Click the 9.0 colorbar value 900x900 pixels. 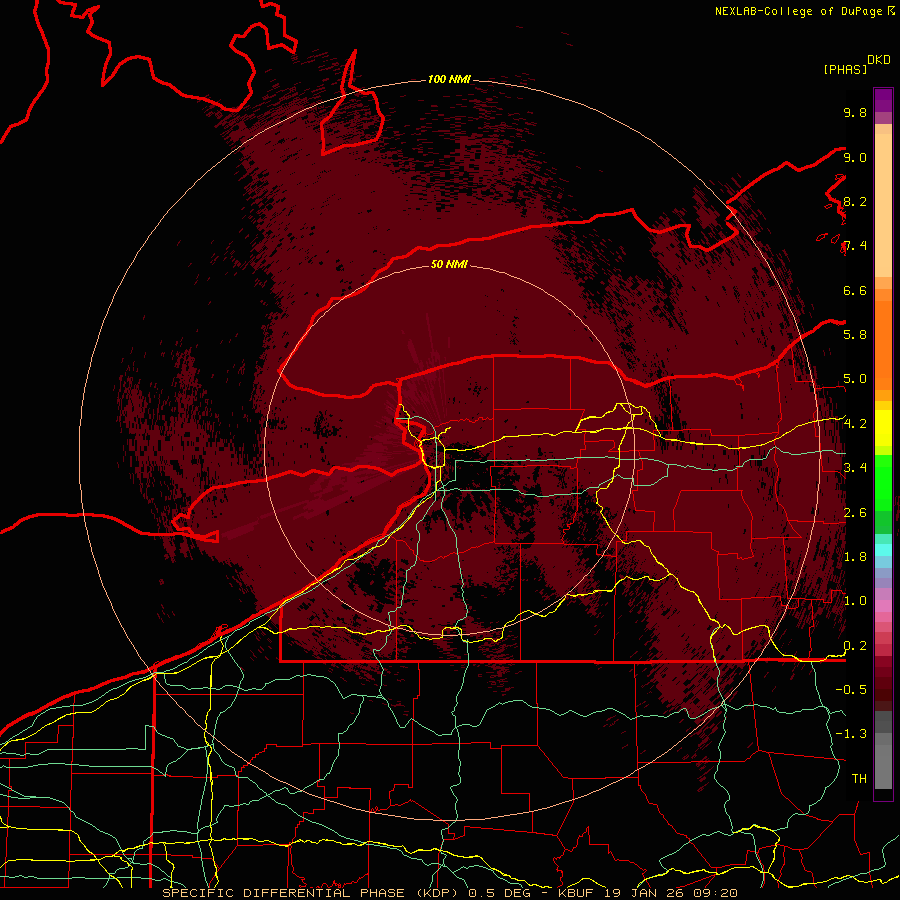point(855,157)
